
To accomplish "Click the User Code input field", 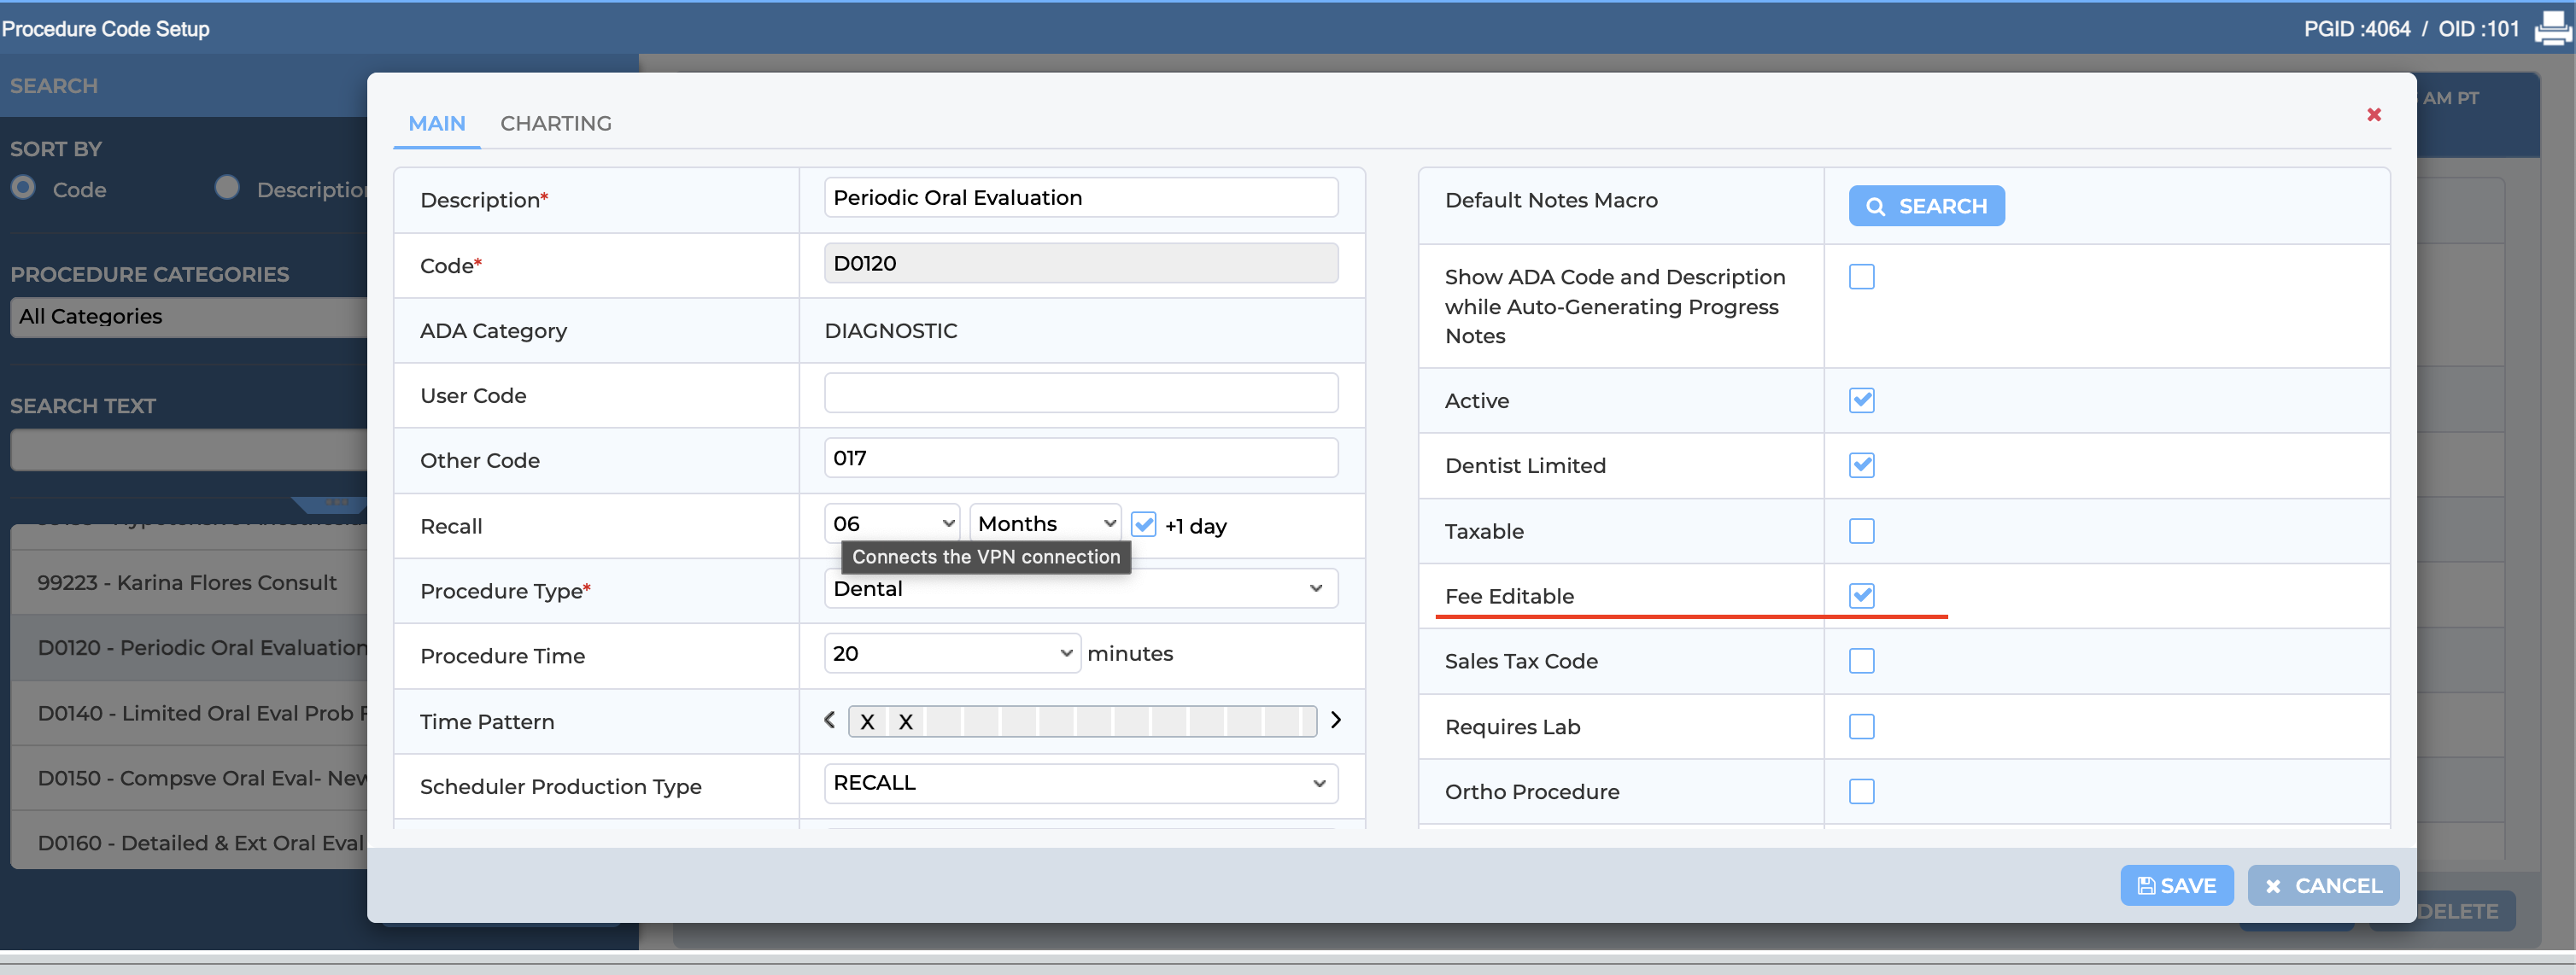I will click(1081, 393).
